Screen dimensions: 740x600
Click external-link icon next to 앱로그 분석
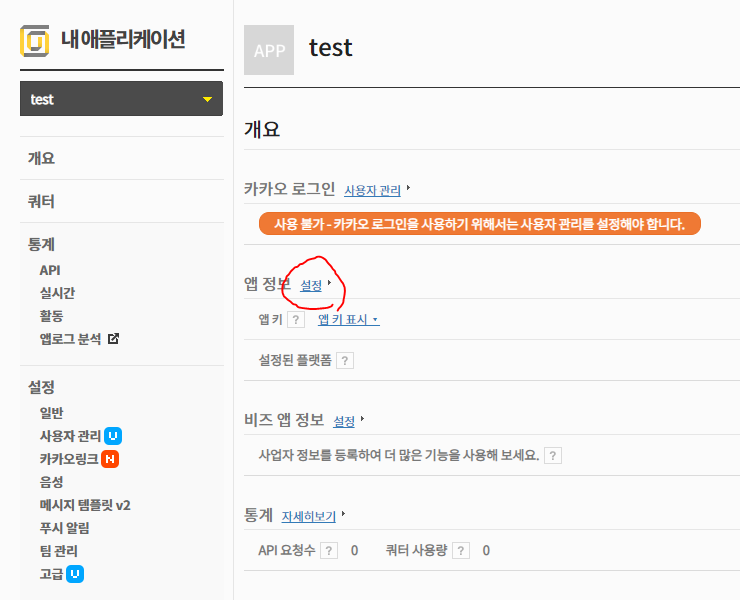pyautogui.click(x=113, y=338)
